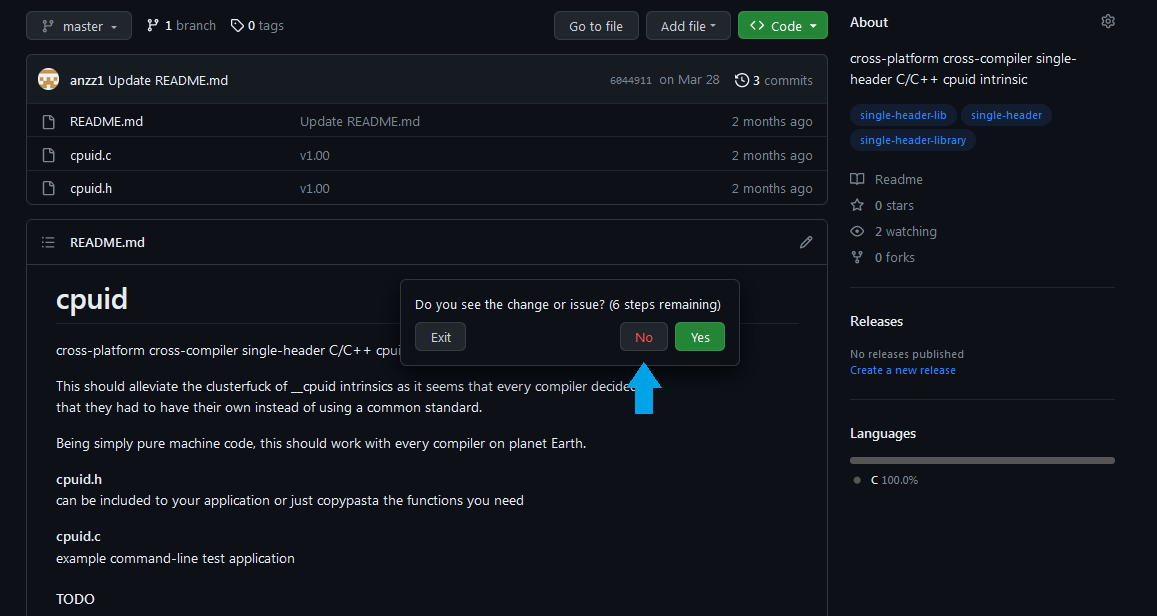
Task: Click the commit history clock icon
Action: [742, 80]
